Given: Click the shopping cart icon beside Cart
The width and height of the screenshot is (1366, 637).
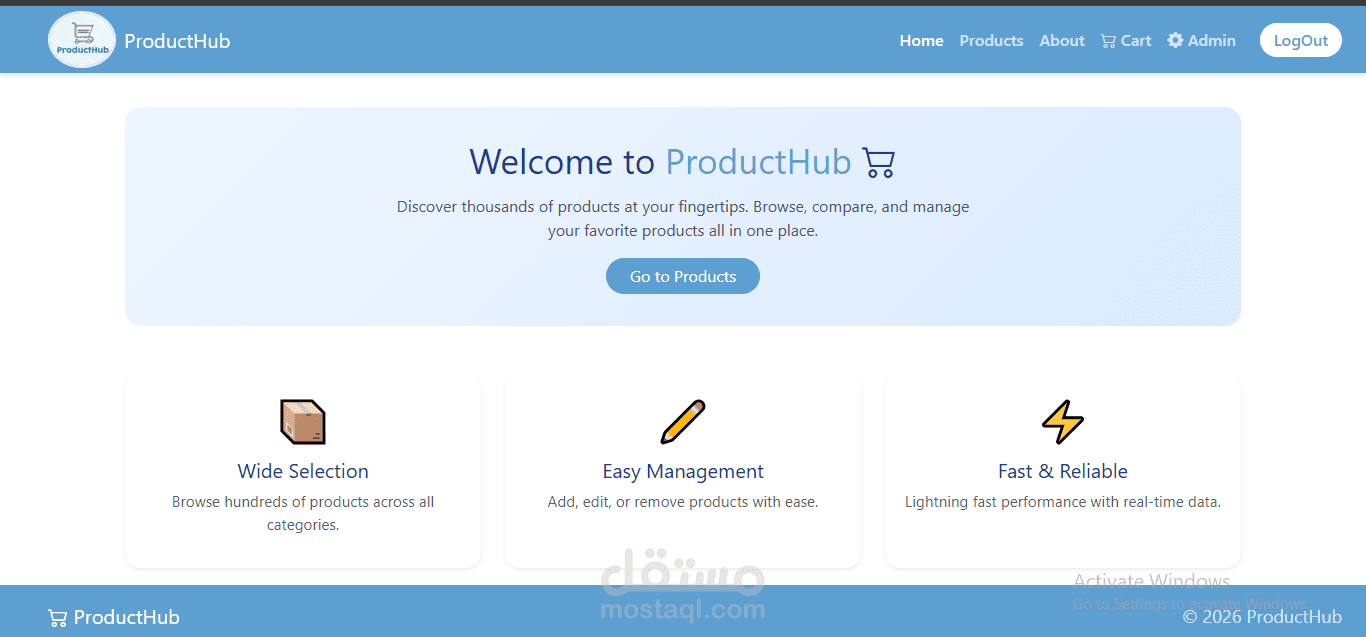Looking at the screenshot, I should point(1108,41).
